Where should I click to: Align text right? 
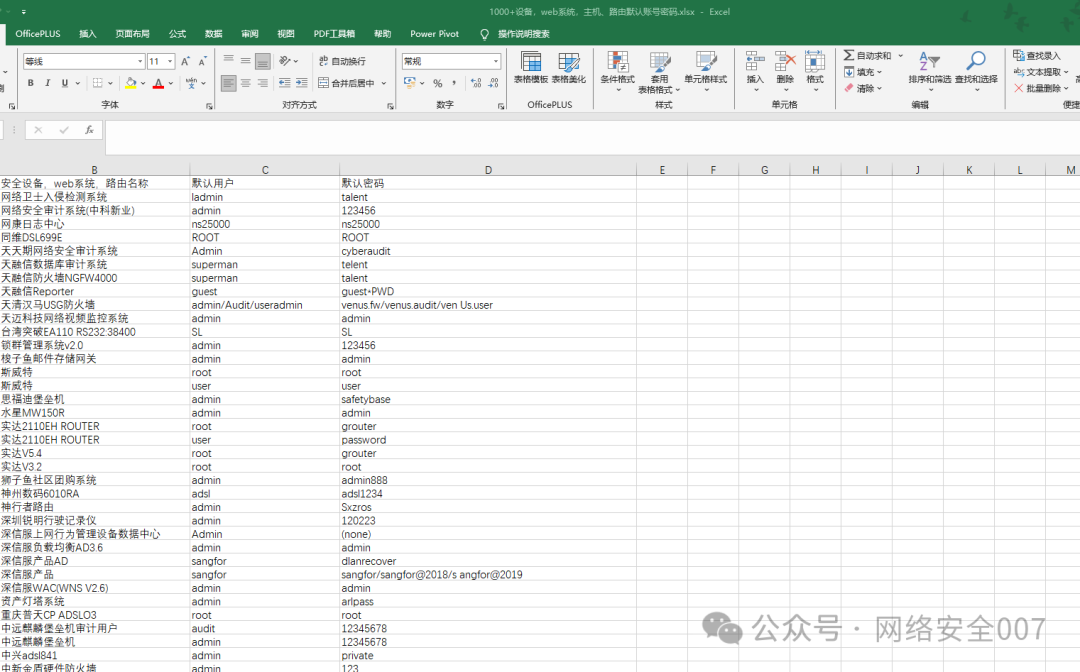click(x=262, y=83)
